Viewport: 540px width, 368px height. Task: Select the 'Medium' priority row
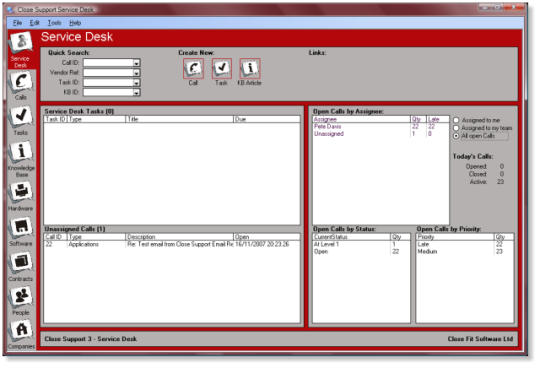coord(465,252)
